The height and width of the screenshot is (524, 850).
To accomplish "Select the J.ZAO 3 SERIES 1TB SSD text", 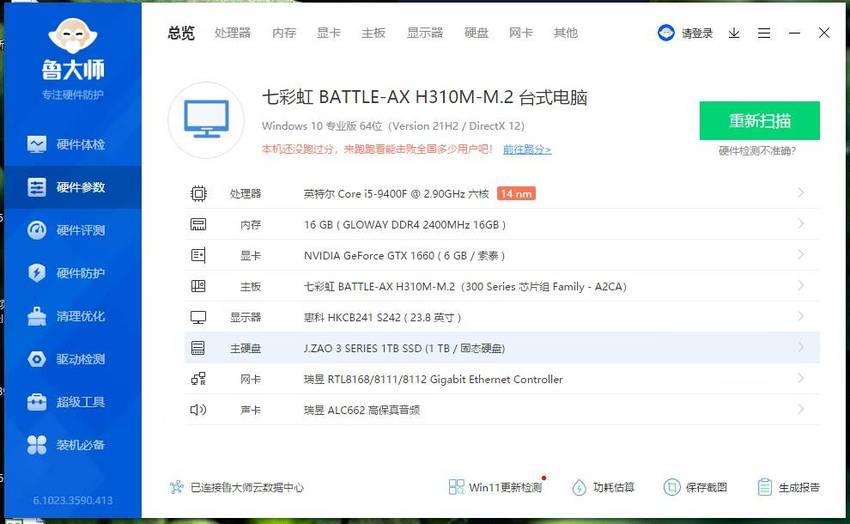I will (404, 348).
